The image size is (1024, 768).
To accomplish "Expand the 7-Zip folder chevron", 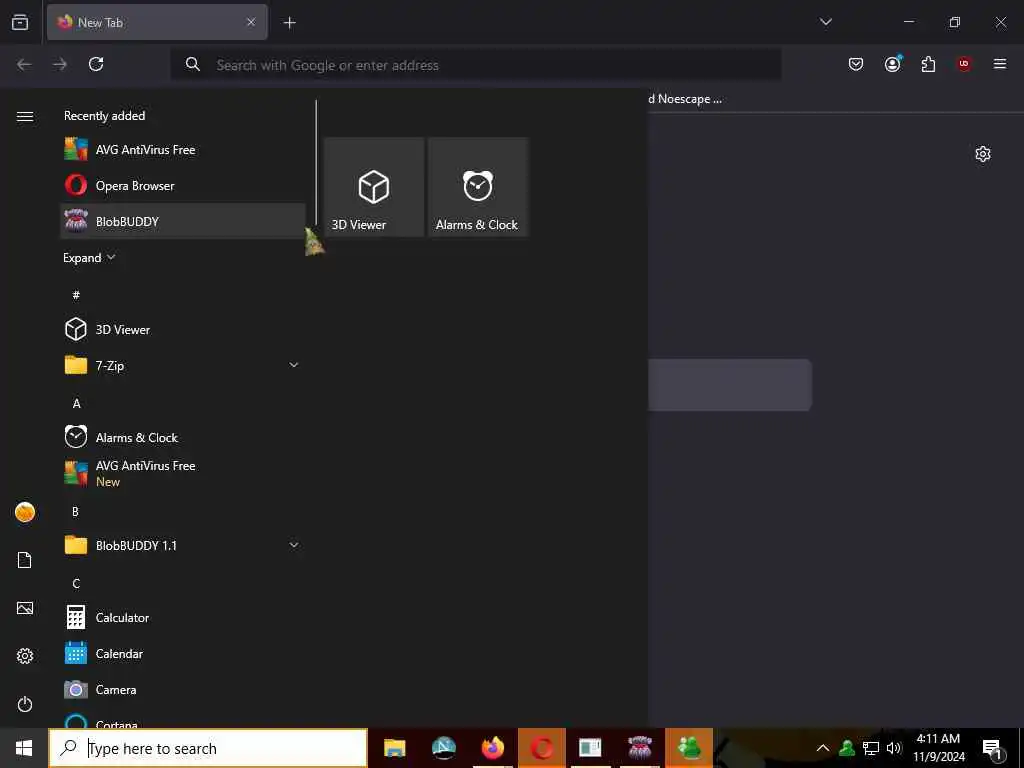I will 294,365.
